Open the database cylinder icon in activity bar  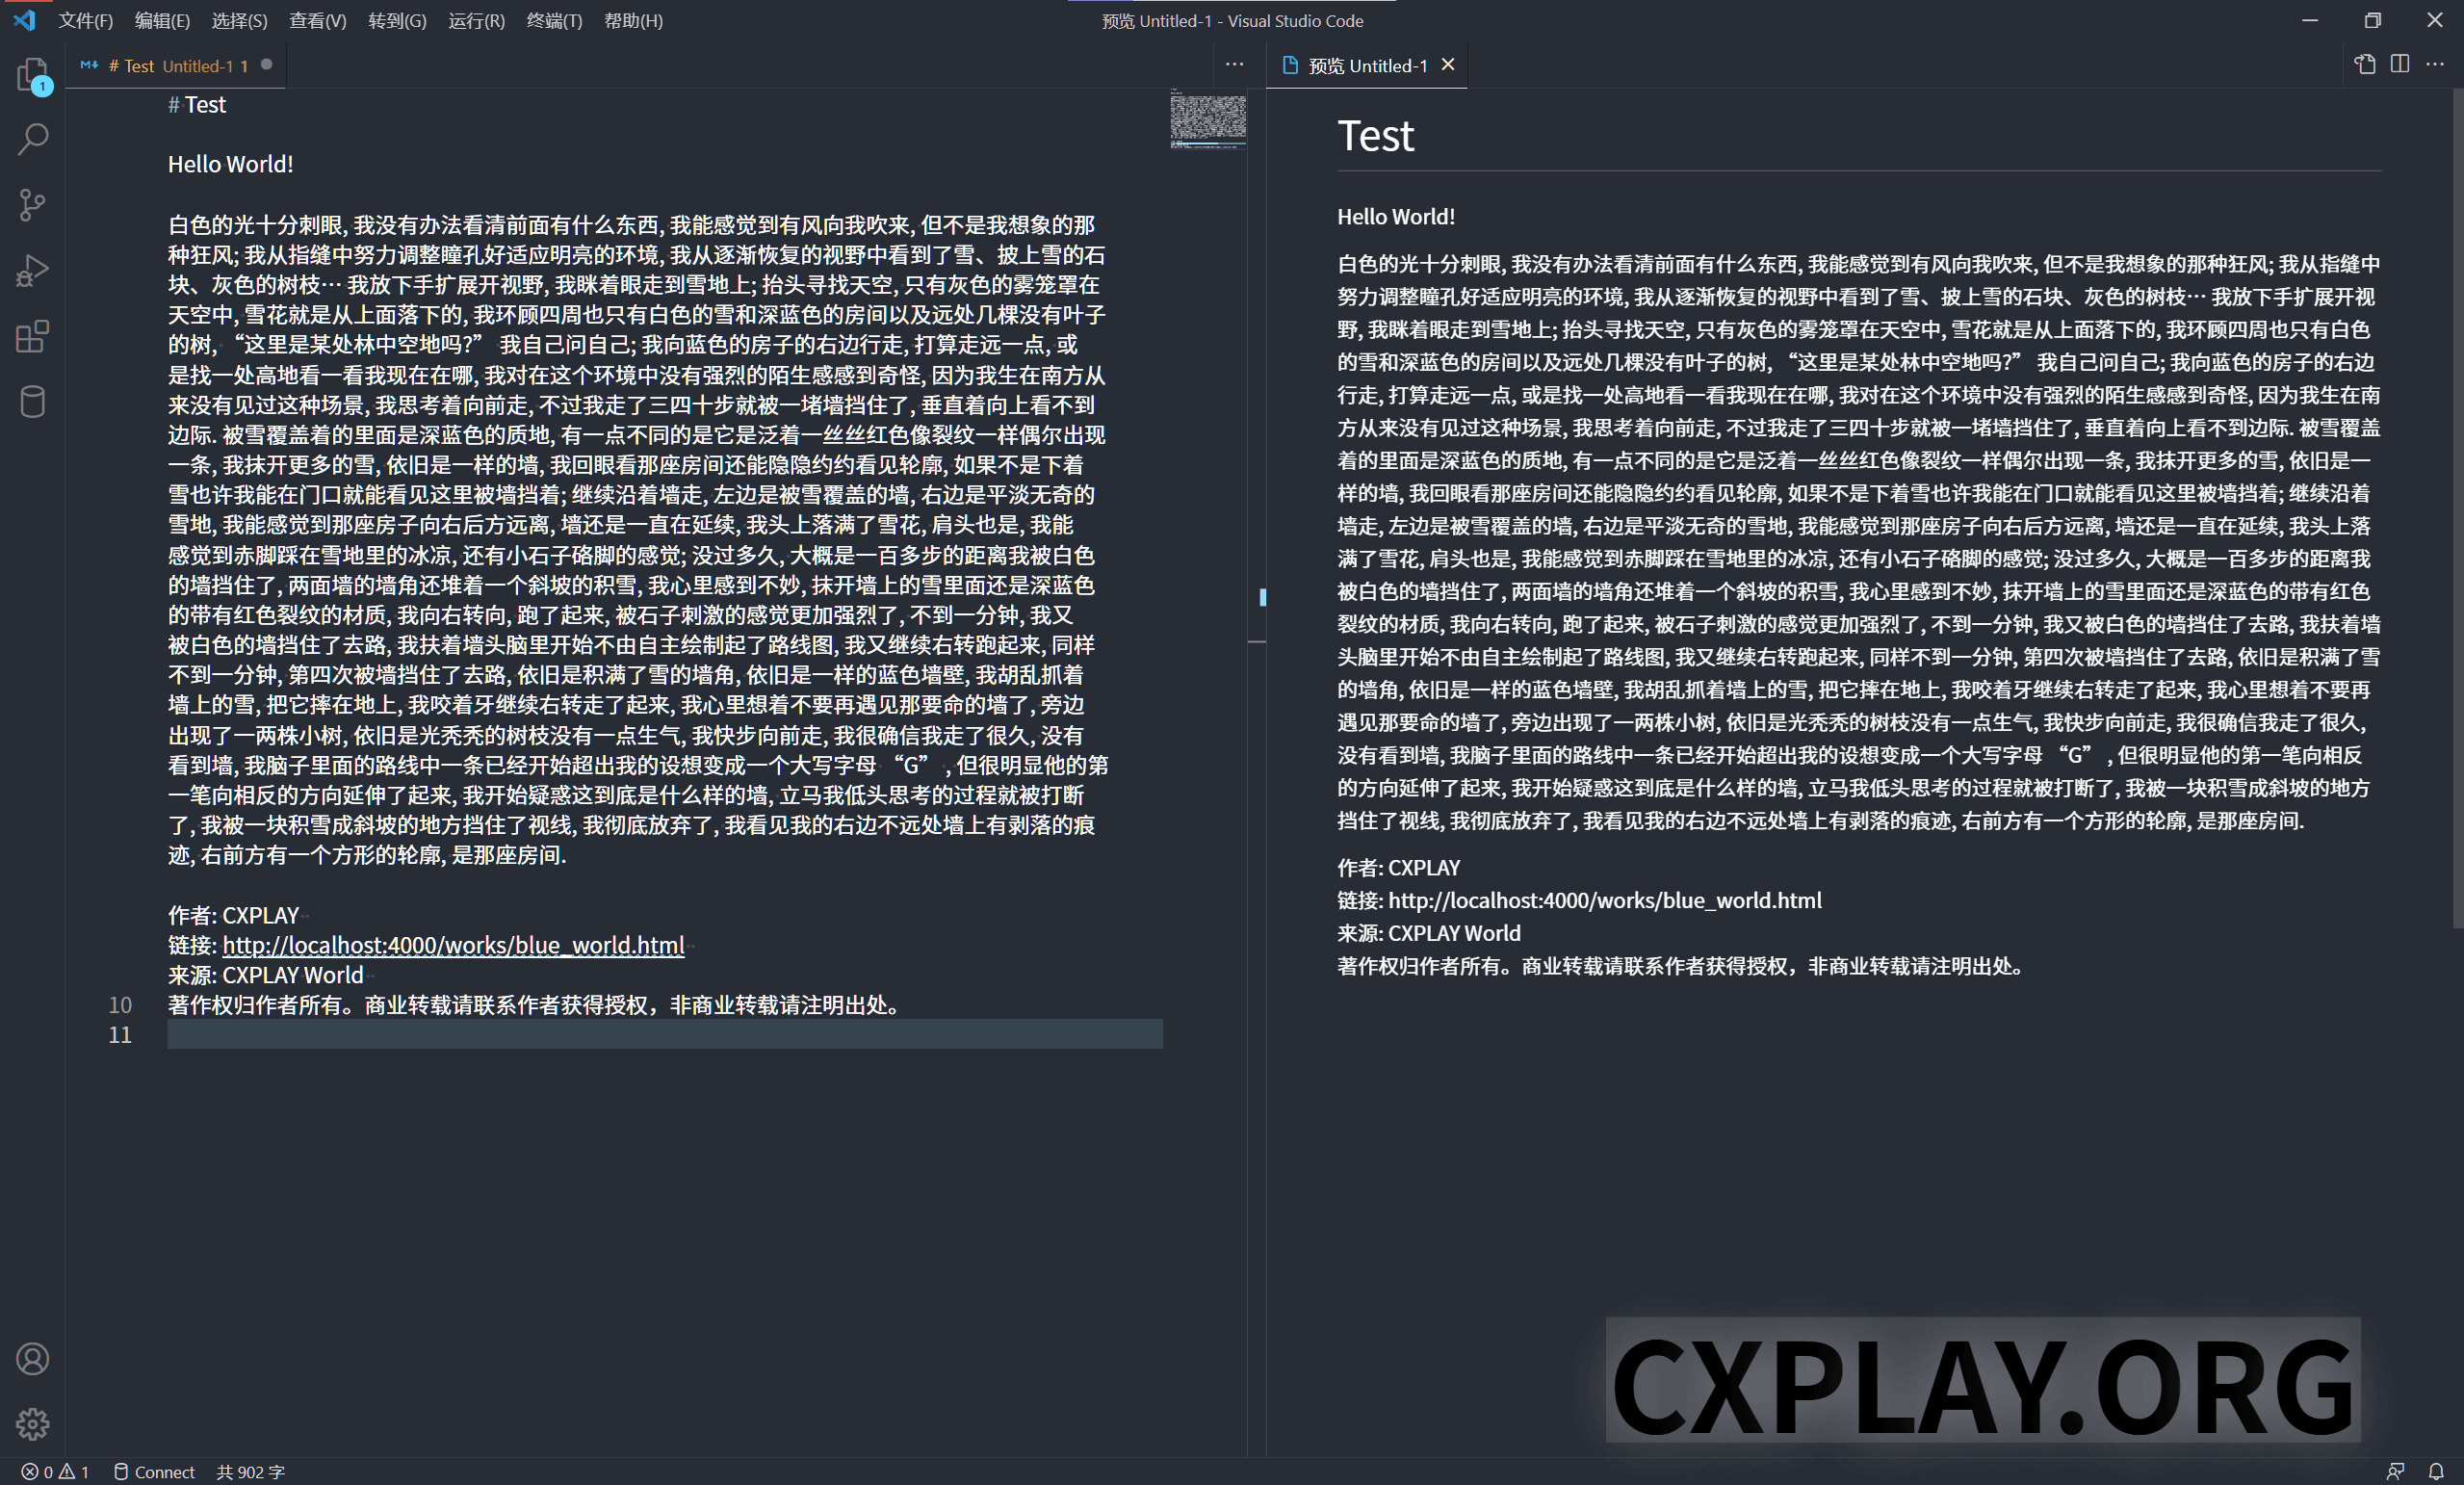click(33, 402)
